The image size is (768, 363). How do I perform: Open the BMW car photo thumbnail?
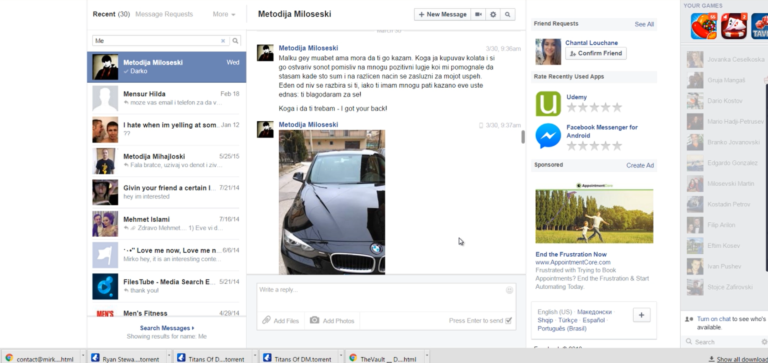(332, 202)
